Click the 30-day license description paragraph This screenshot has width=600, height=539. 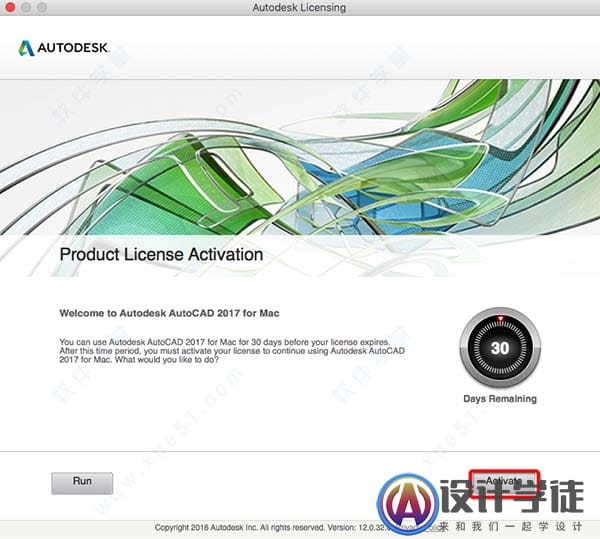click(232, 351)
